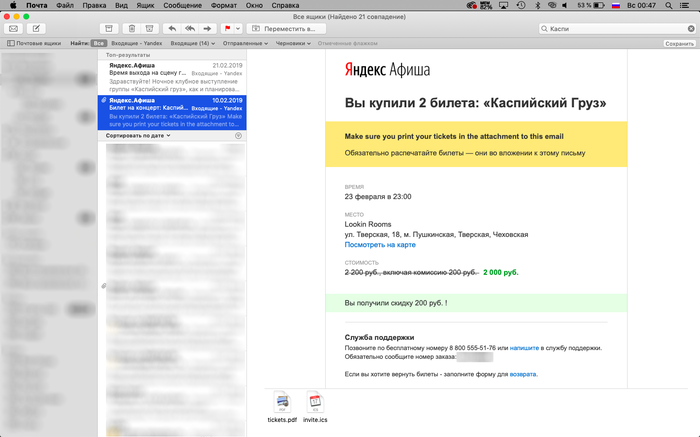Open the tickets.pdf attachment
The image size is (700, 437).
[x=282, y=407]
